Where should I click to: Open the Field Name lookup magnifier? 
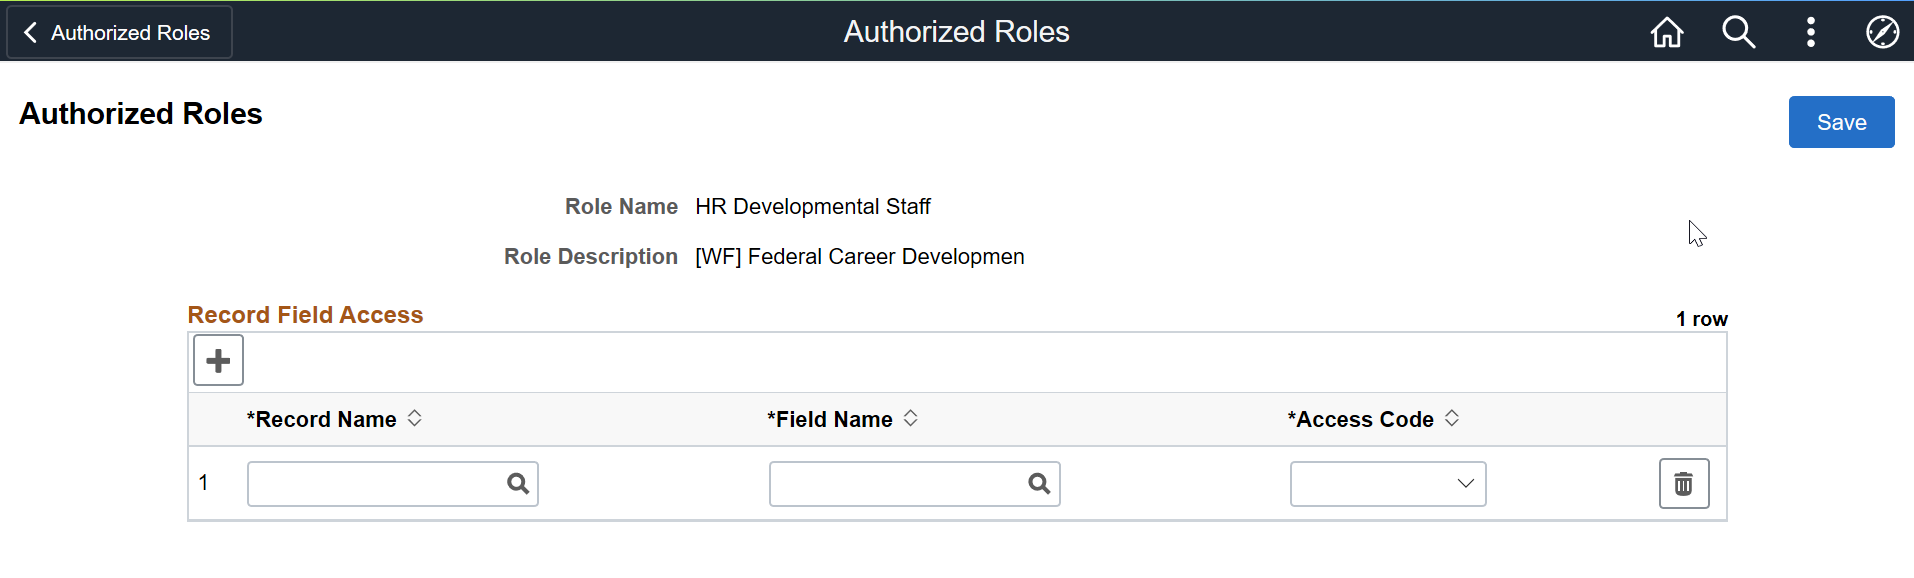(x=1039, y=483)
